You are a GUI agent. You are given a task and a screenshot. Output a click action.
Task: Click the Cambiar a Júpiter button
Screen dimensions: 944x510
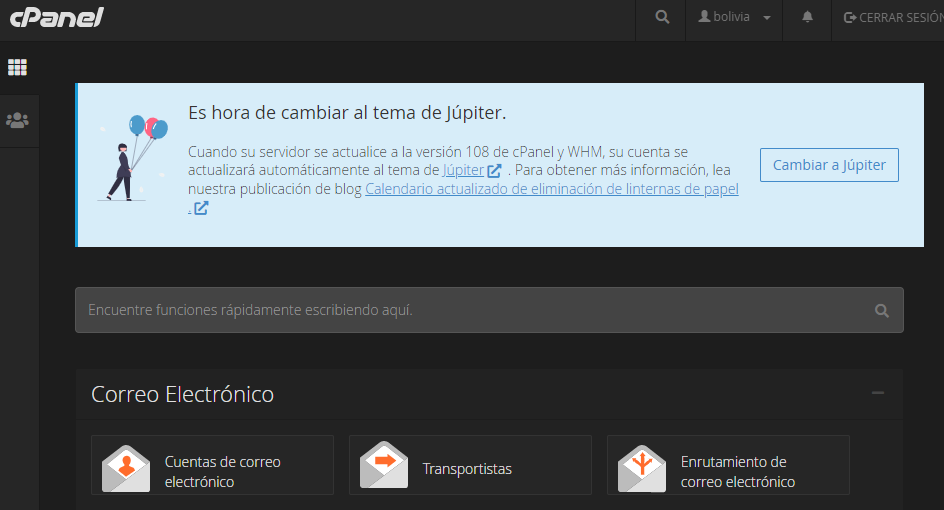point(829,165)
